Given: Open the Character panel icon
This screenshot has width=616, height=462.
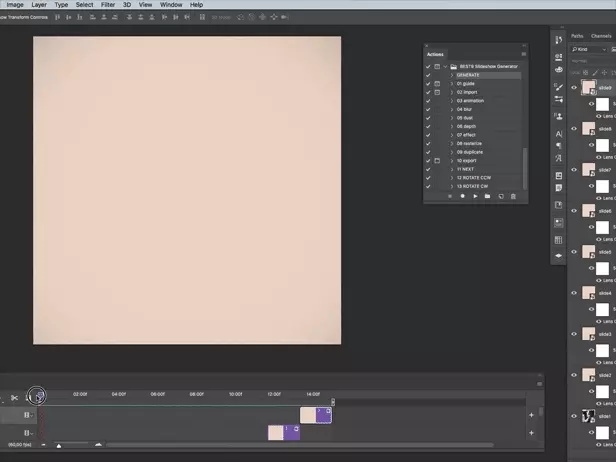Looking at the screenshot, I should click(x=558, y=134).
